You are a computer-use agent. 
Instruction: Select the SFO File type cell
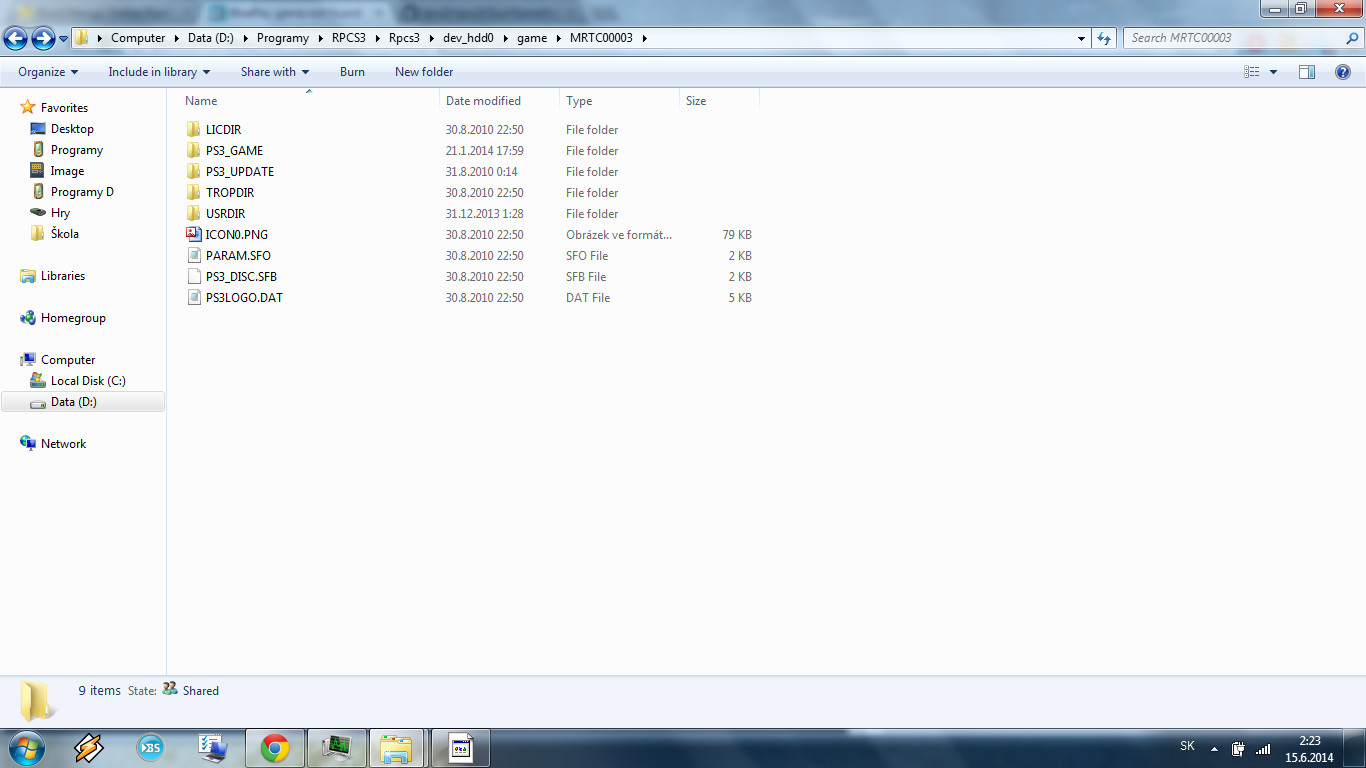[587, 256]
